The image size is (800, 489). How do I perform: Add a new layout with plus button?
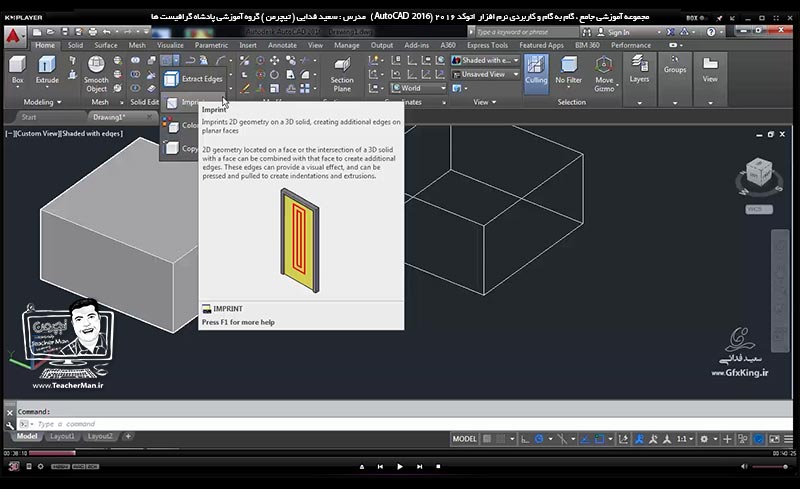coord(128,436)
